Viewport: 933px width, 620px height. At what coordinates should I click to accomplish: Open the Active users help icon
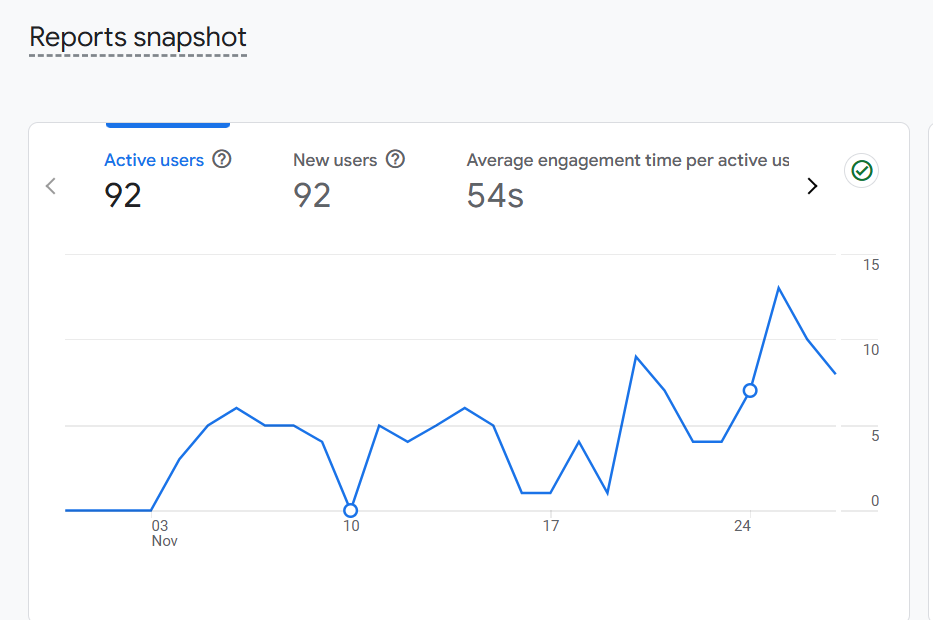coord(222,160)
